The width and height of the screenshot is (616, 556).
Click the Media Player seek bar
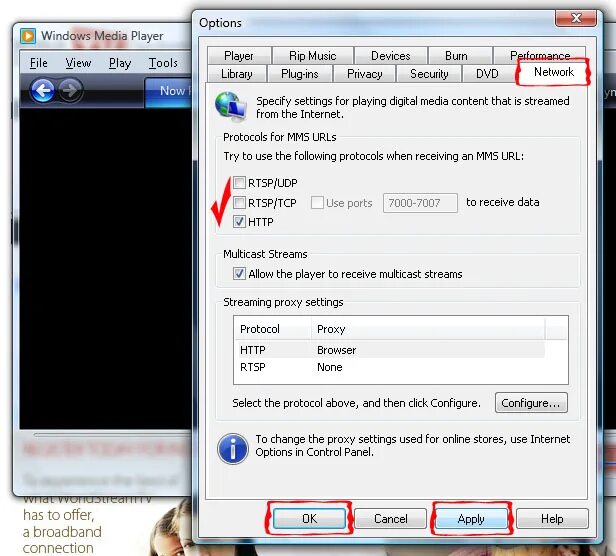click(112, 435)
